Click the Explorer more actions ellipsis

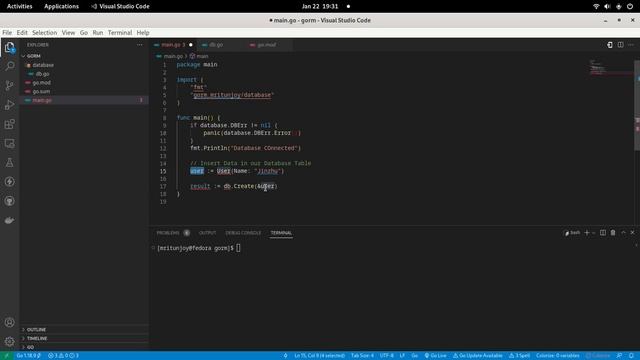[x=140, y=45]
